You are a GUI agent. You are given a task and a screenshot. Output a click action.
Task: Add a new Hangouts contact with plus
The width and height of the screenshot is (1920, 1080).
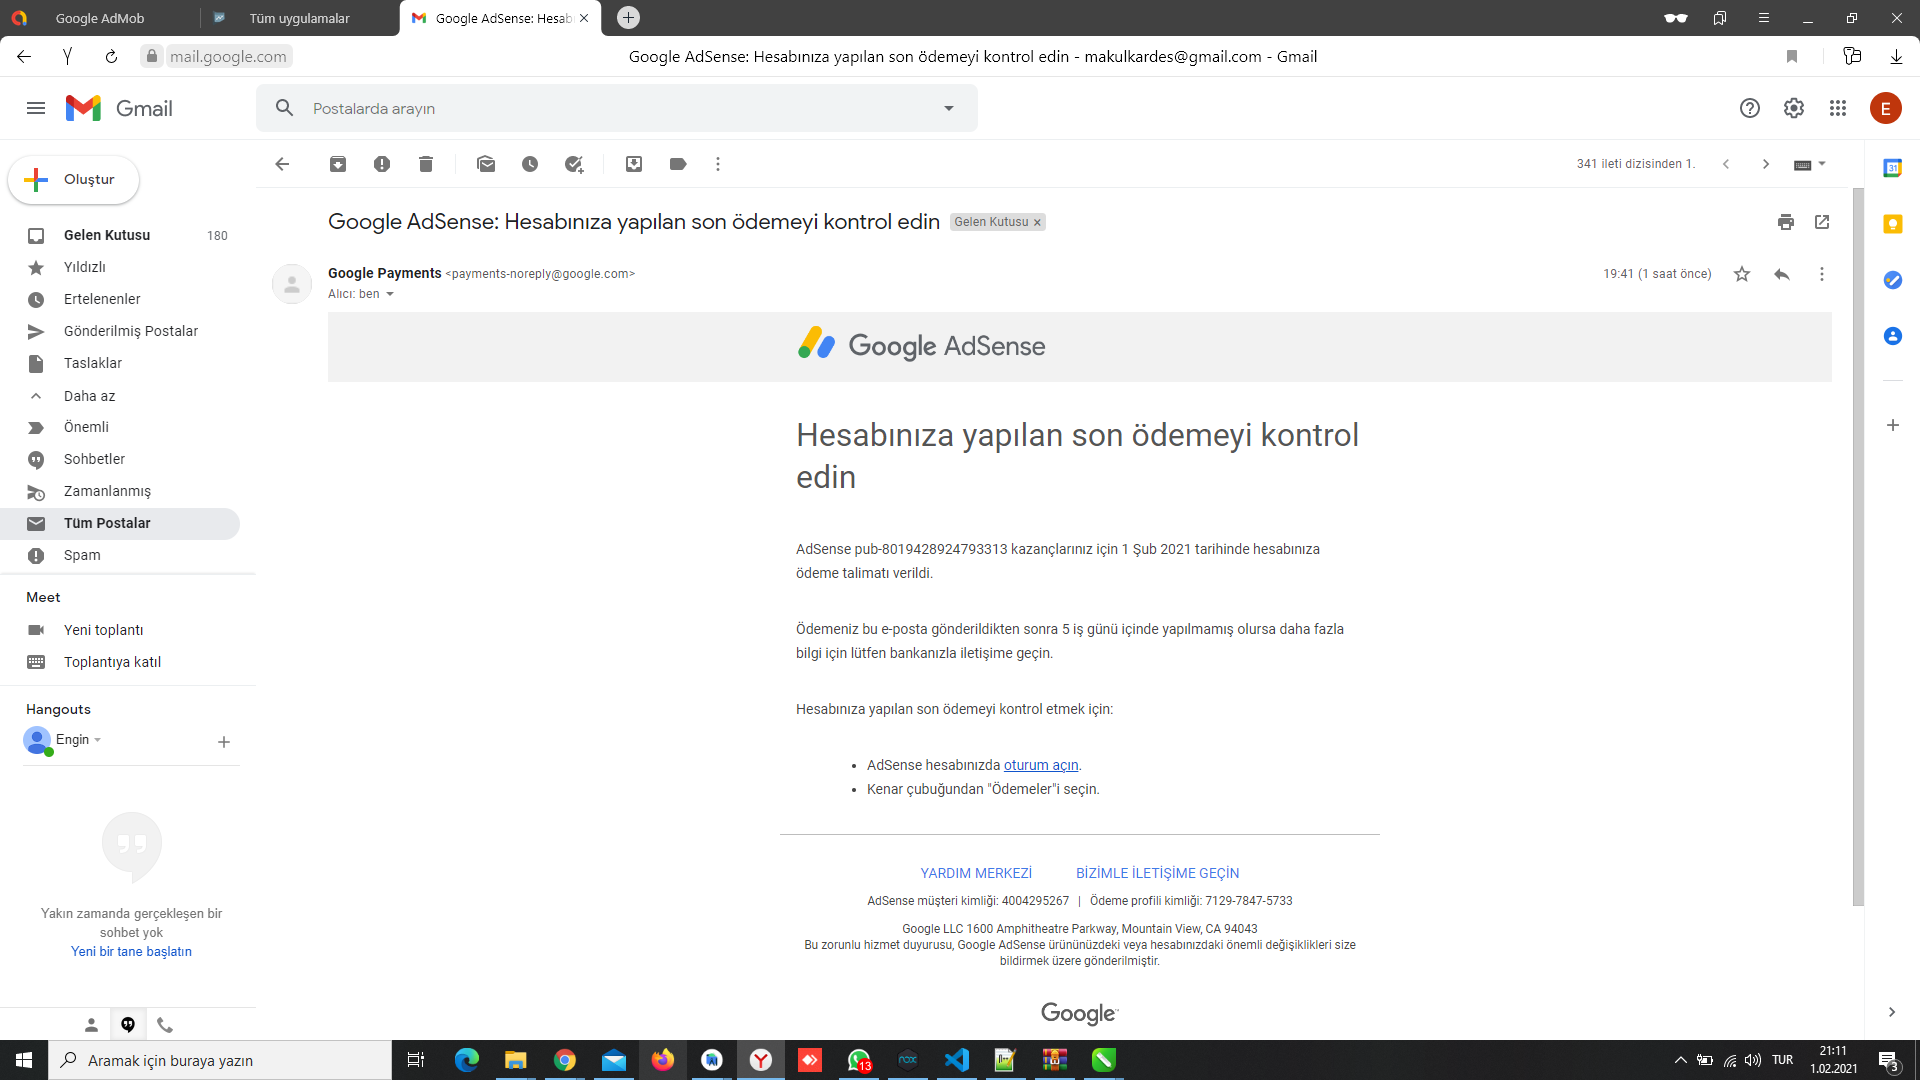click(x=224, y=742)
